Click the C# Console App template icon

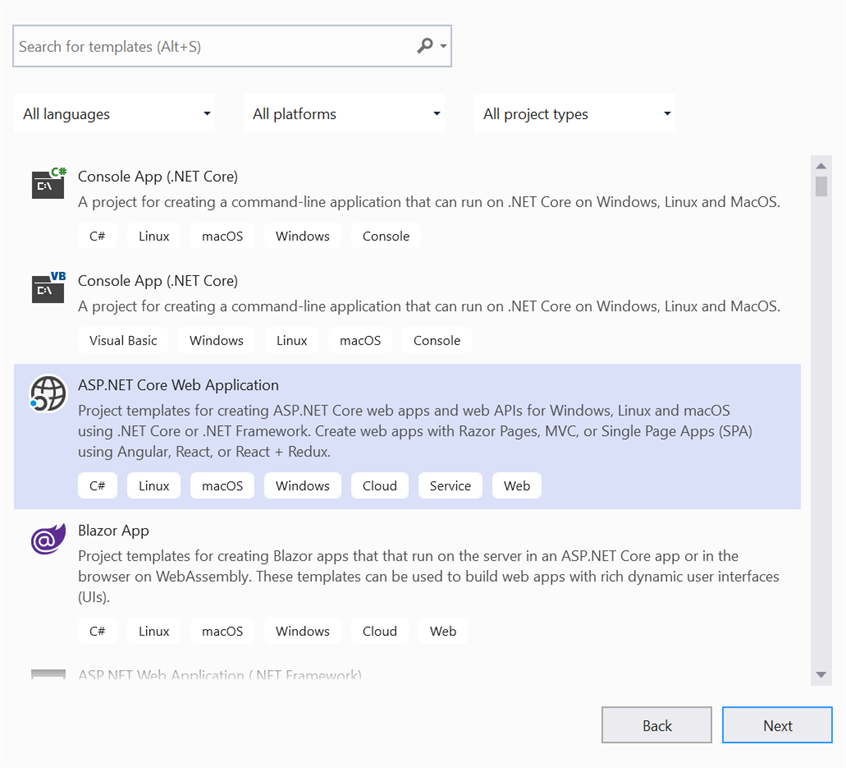tap(47, 184)
